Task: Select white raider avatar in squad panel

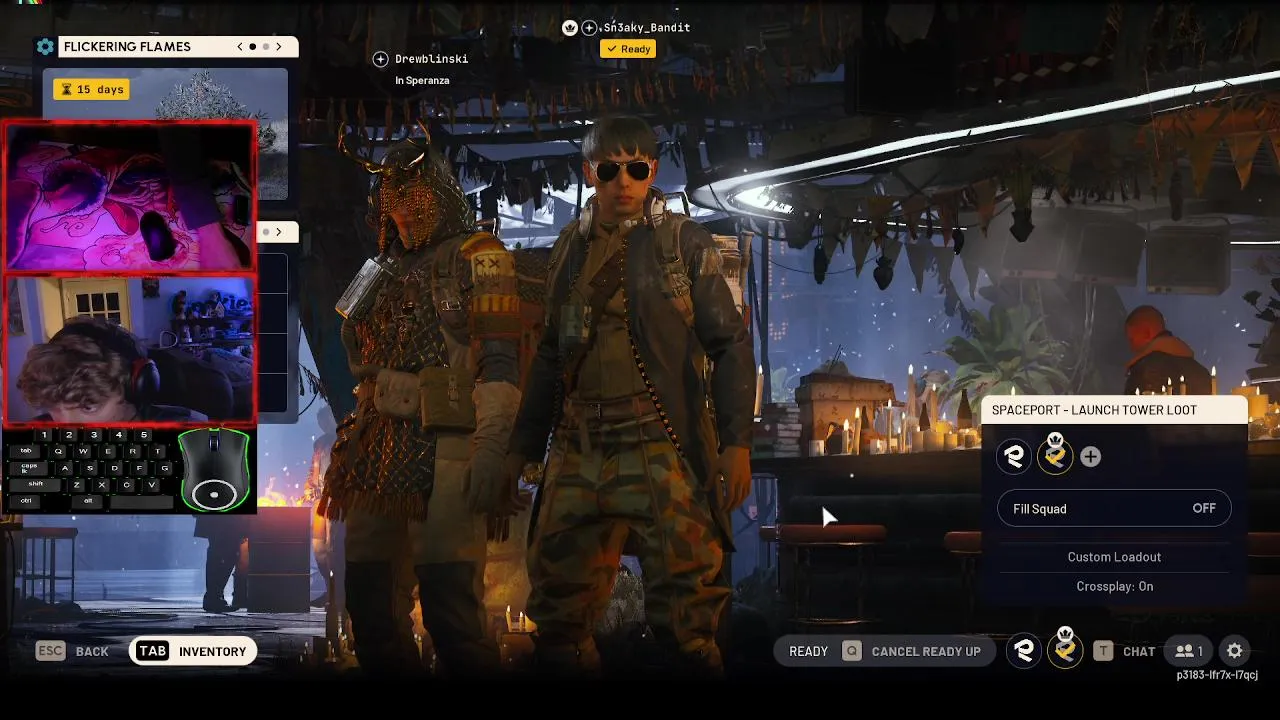Action: point(1014,457)
